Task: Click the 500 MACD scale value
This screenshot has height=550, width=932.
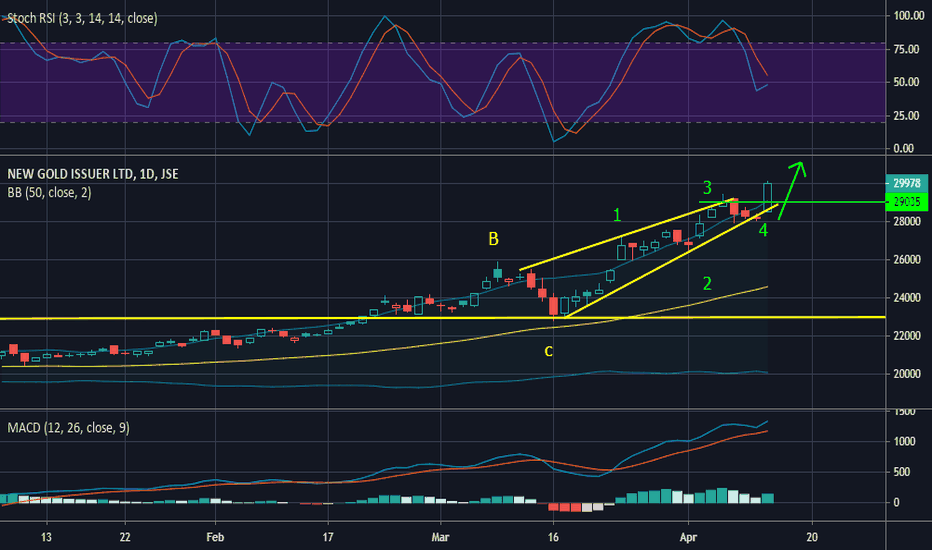Action: click(902, 472)
